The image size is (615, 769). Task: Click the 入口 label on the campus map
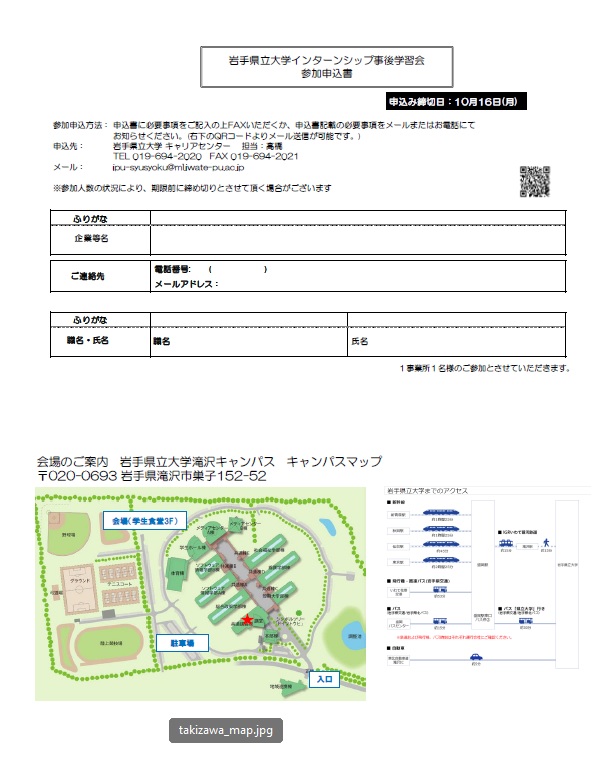click(324, 679)
